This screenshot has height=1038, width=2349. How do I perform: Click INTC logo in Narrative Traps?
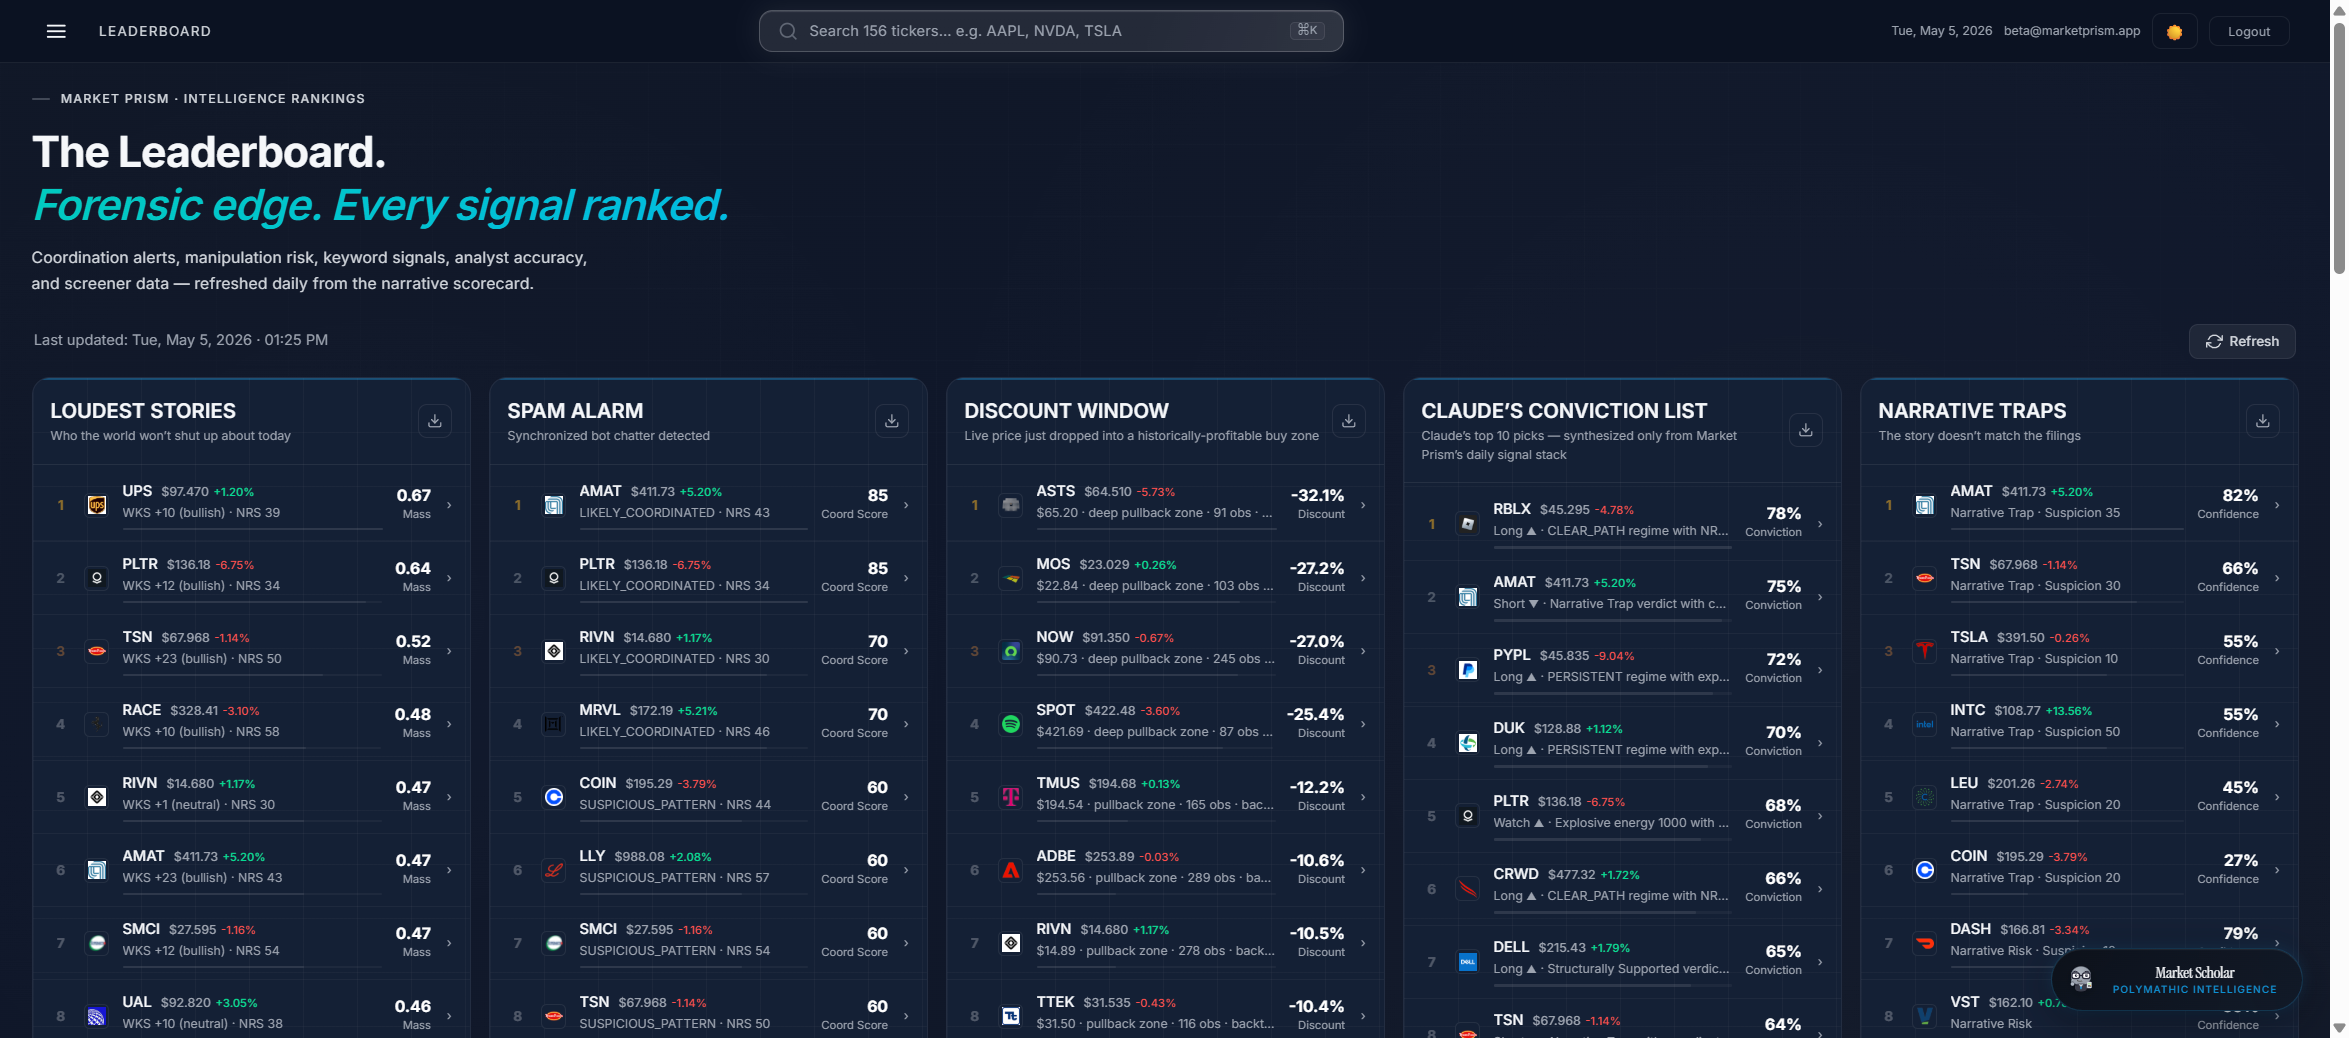(1925, 724)
